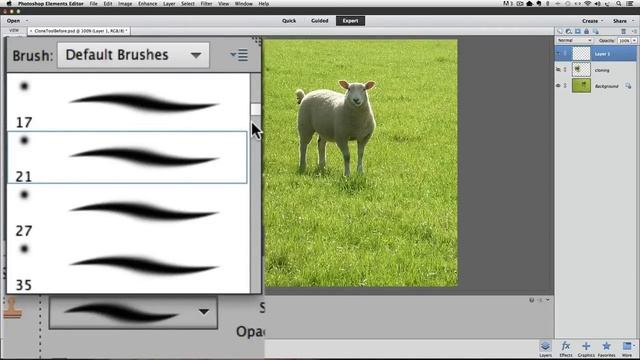Open the Default Brushes dropdown
Viewport: 640px width, 360px height.
(x=133, y=55)
